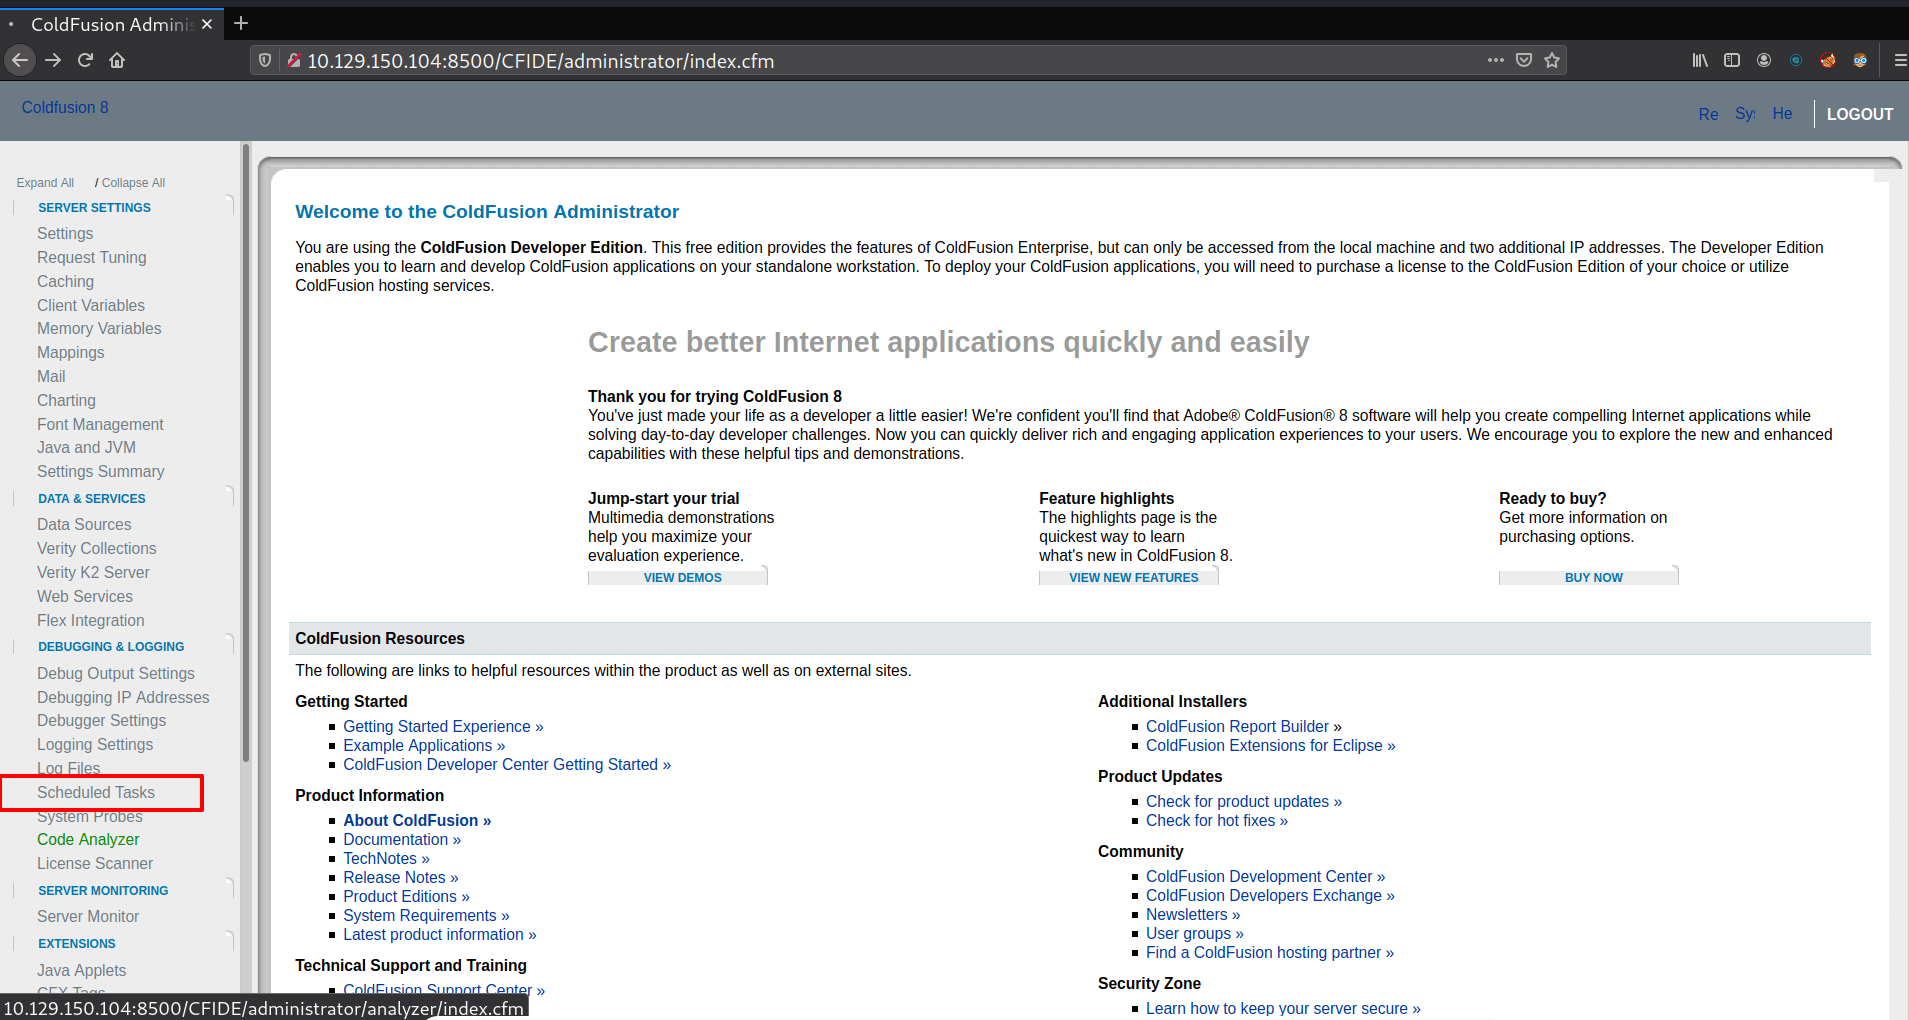Open Request Tuning page
The width and height of the screenshot is (1909, 1020).
(x=92, y=257)
